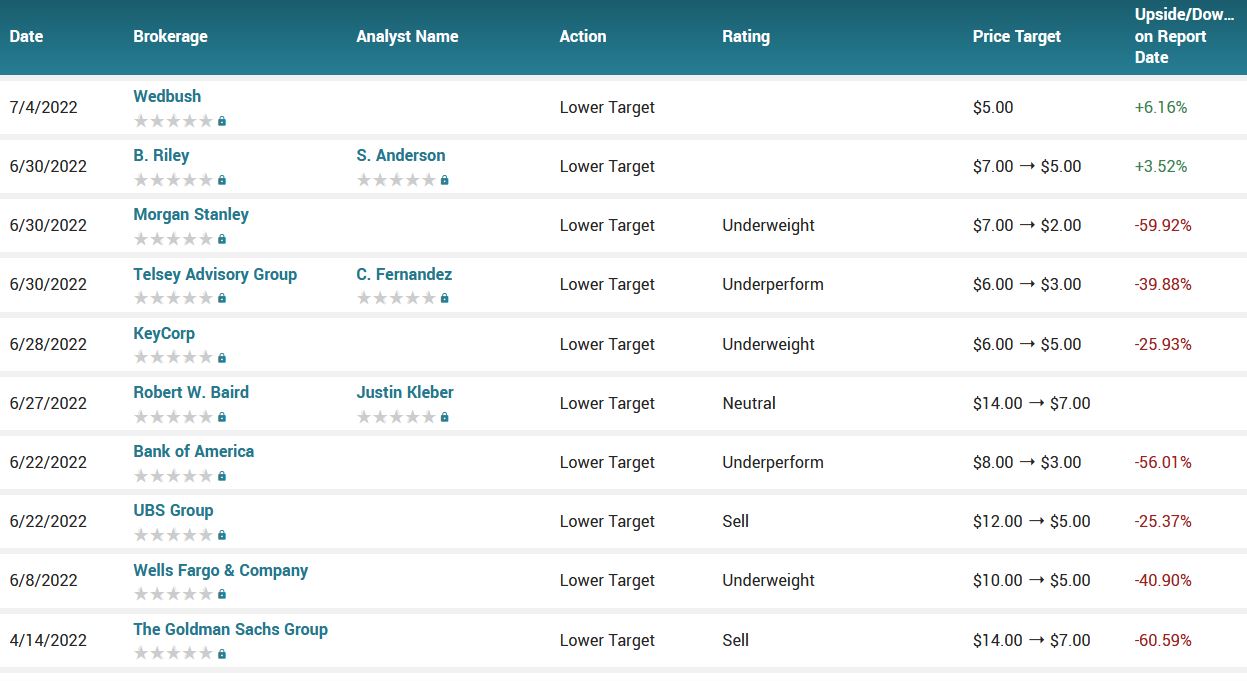Select the 6/8/2022 date cell

(43, 580)
